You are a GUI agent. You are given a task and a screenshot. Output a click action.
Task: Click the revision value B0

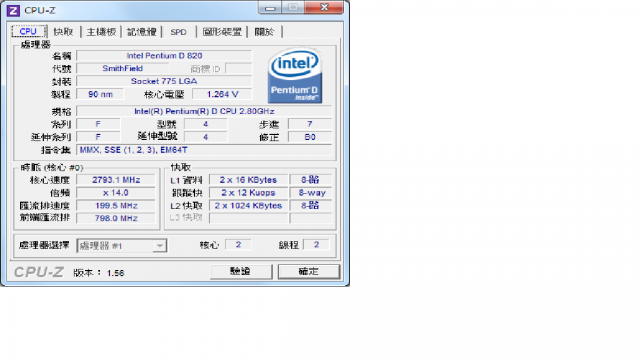310,137
